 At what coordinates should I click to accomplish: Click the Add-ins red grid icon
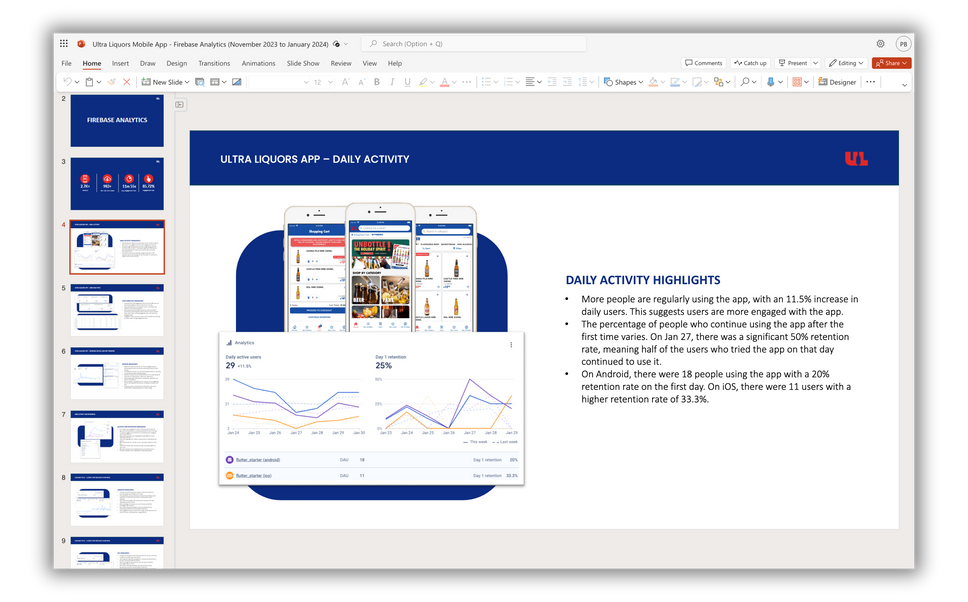(x=797, y=82)
